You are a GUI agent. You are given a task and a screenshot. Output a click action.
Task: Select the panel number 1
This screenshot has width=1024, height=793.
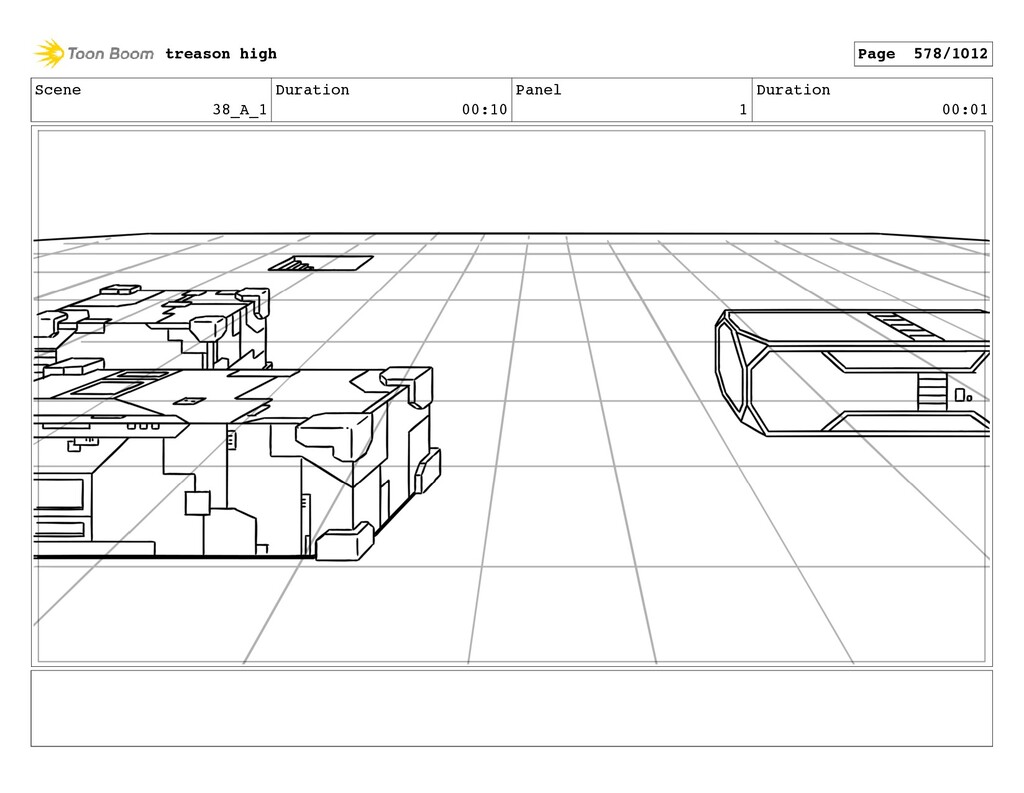743,110
